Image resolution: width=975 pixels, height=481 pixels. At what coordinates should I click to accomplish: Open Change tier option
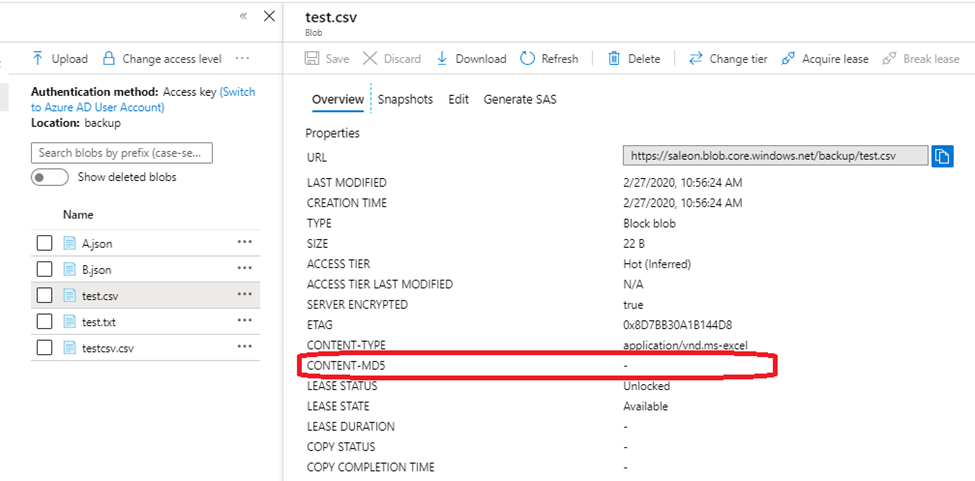click(728, 59)
